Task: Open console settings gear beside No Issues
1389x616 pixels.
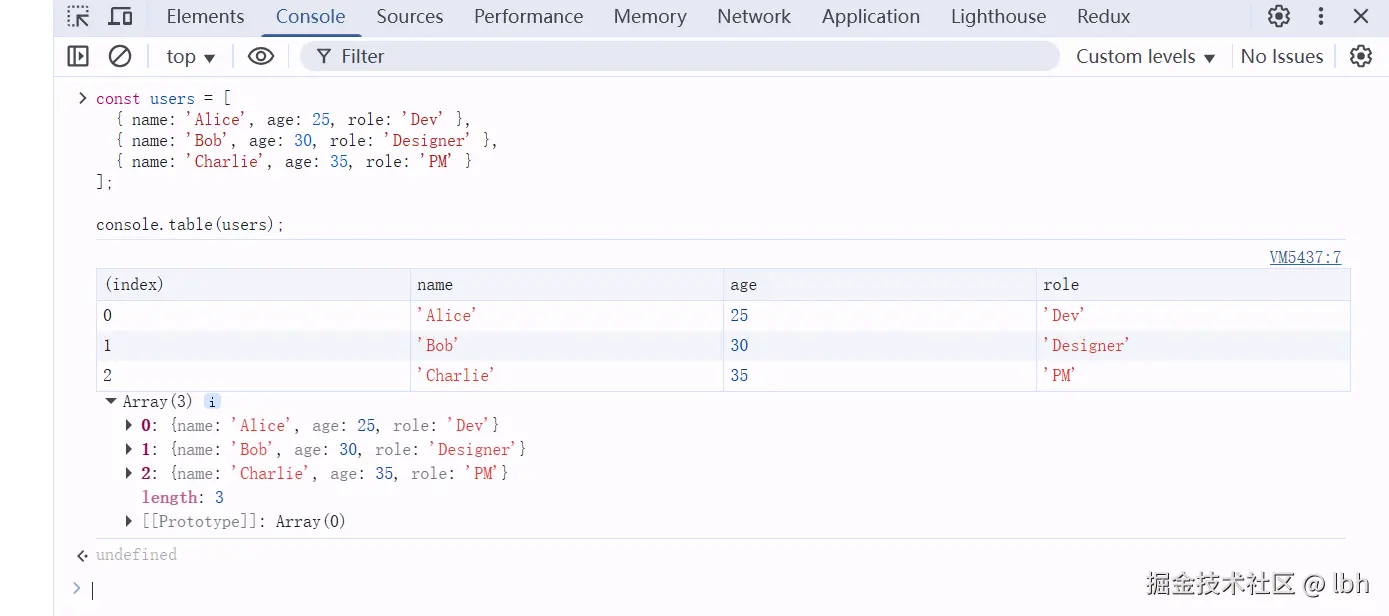Action: click(x=1361, y=56)
